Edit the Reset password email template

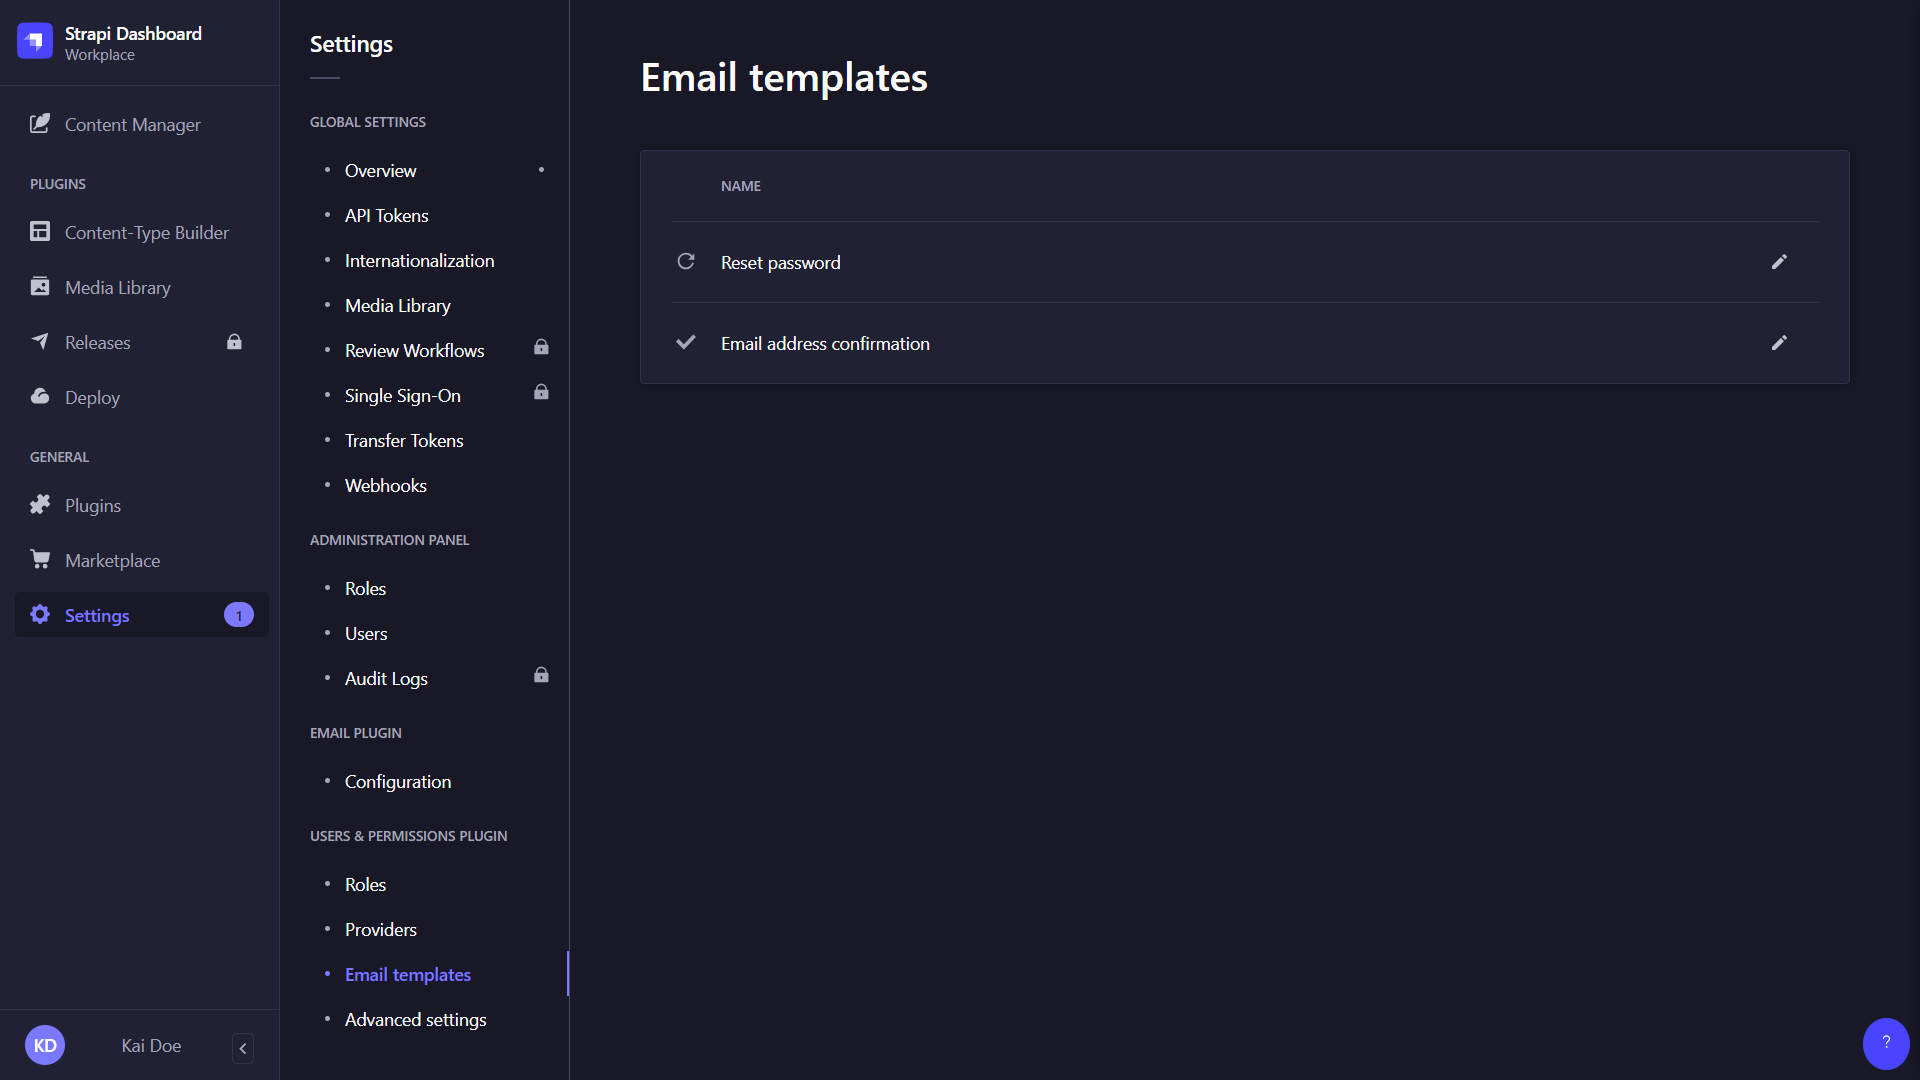tap(1779, 261)
